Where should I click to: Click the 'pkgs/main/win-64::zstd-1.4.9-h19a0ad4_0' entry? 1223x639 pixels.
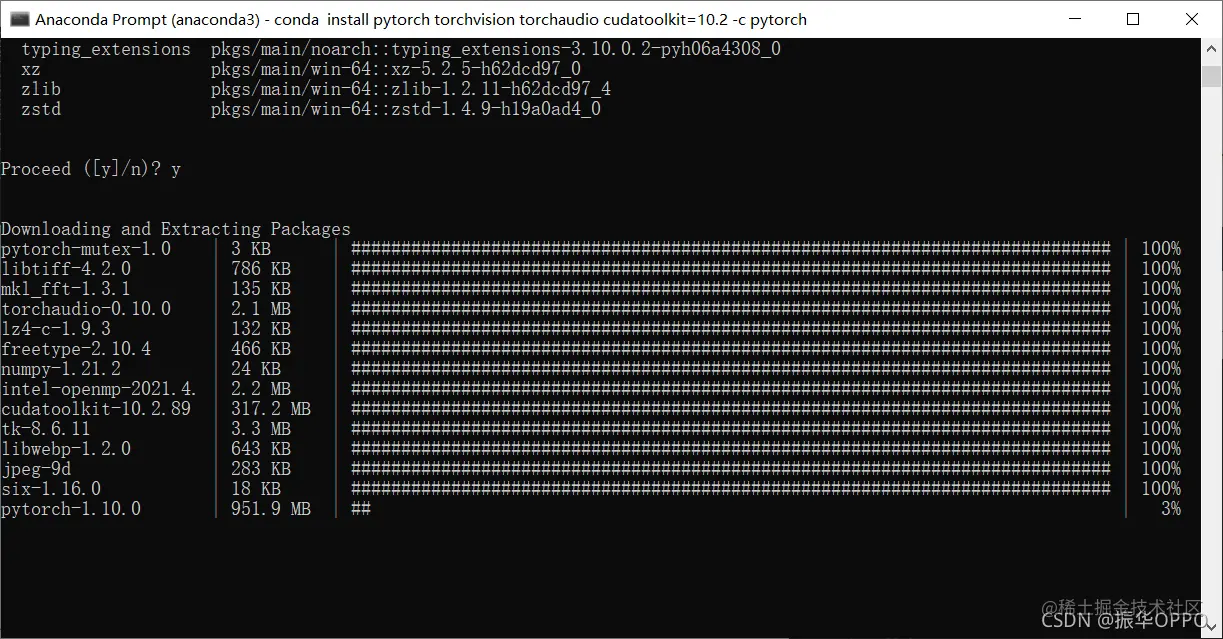406,109
